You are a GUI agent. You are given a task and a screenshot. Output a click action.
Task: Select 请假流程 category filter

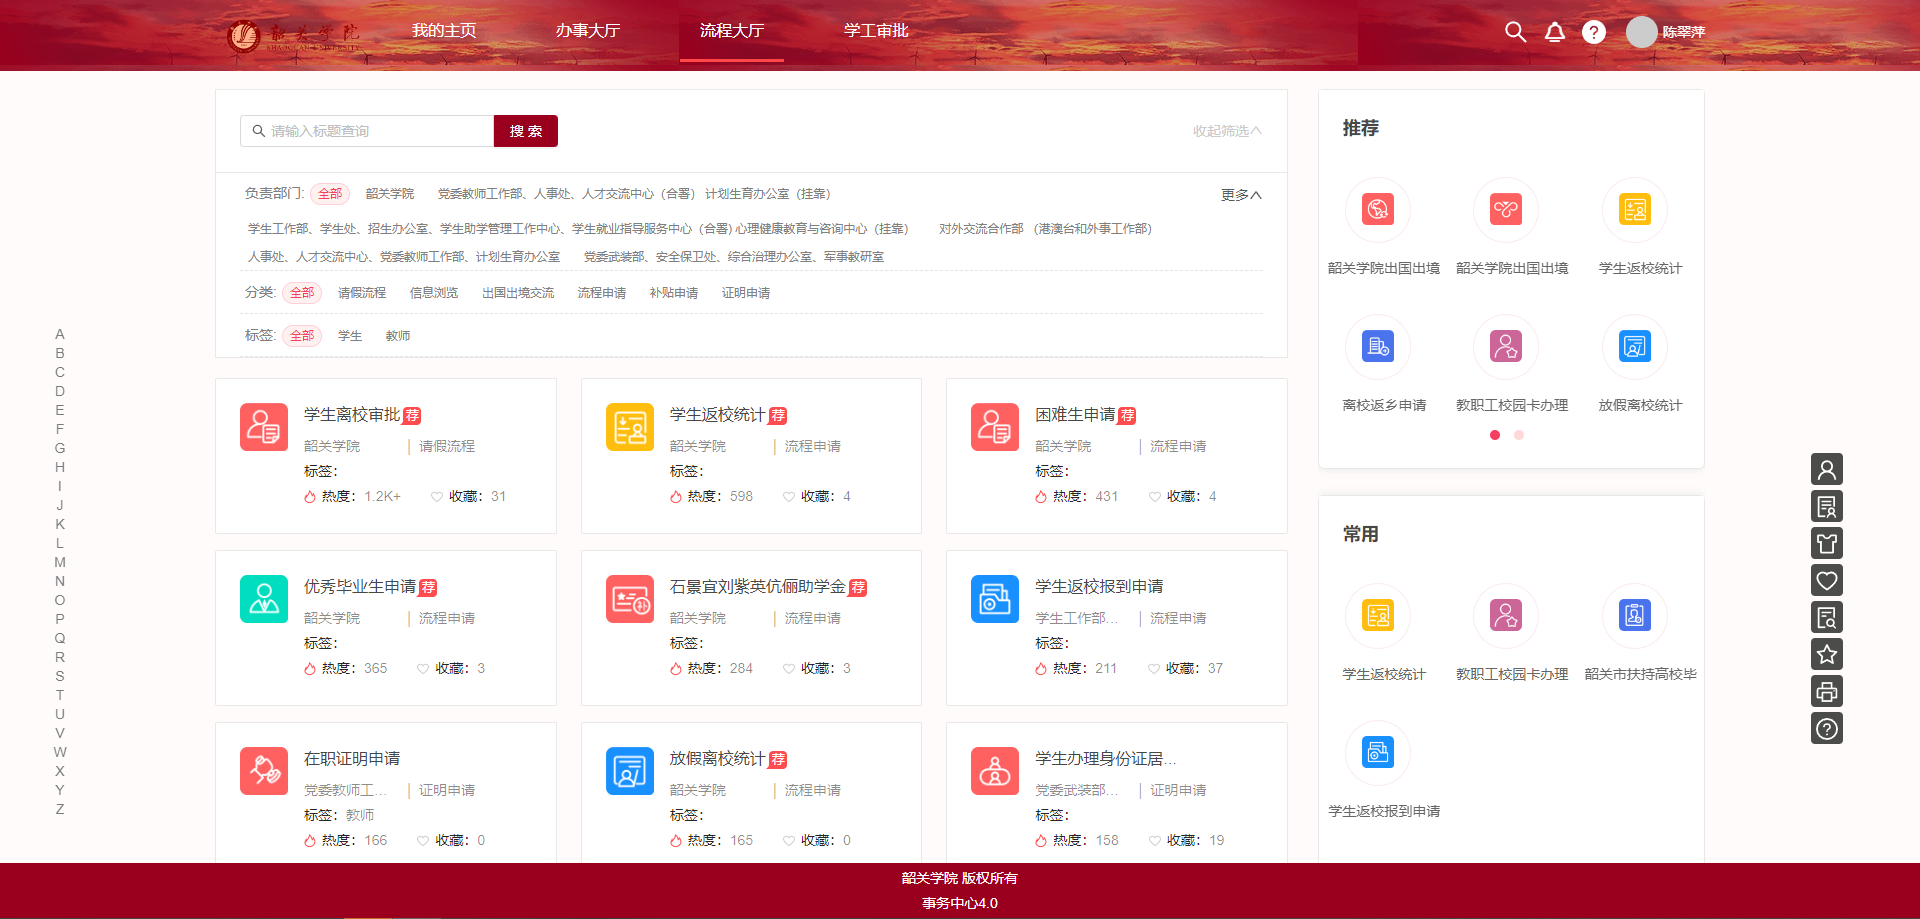click(361, 293)
